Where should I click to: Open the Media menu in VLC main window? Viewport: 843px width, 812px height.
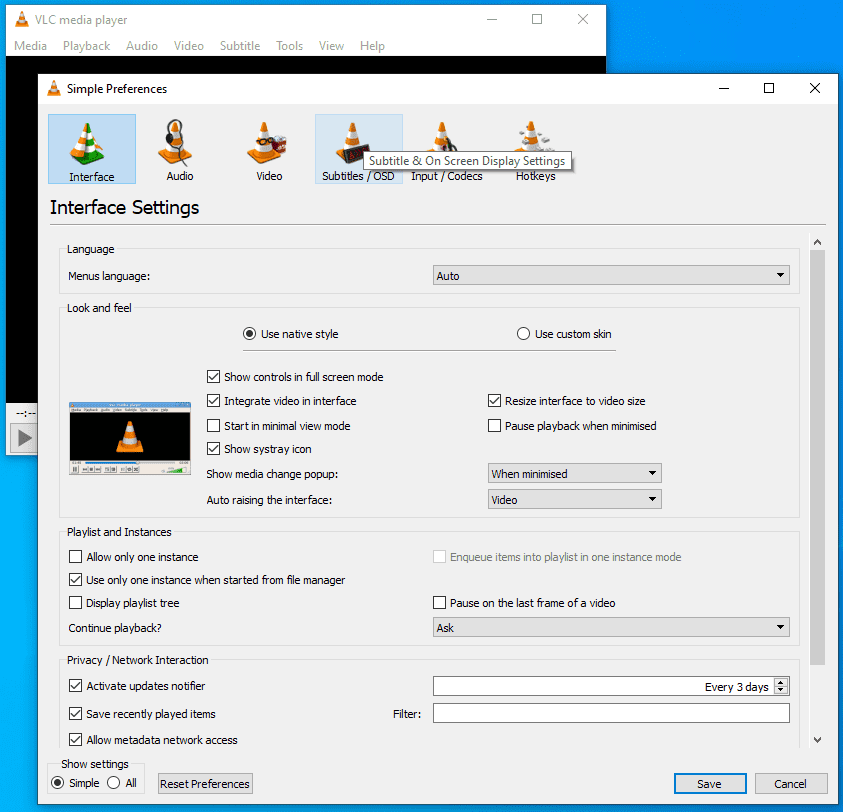30,46
